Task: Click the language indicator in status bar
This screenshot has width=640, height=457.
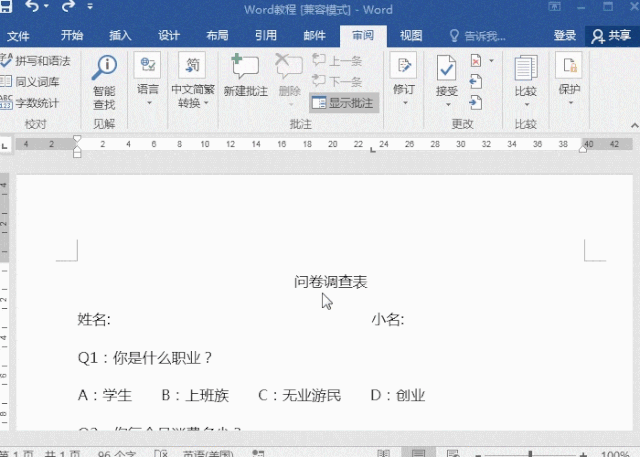Action: point(208,453)
